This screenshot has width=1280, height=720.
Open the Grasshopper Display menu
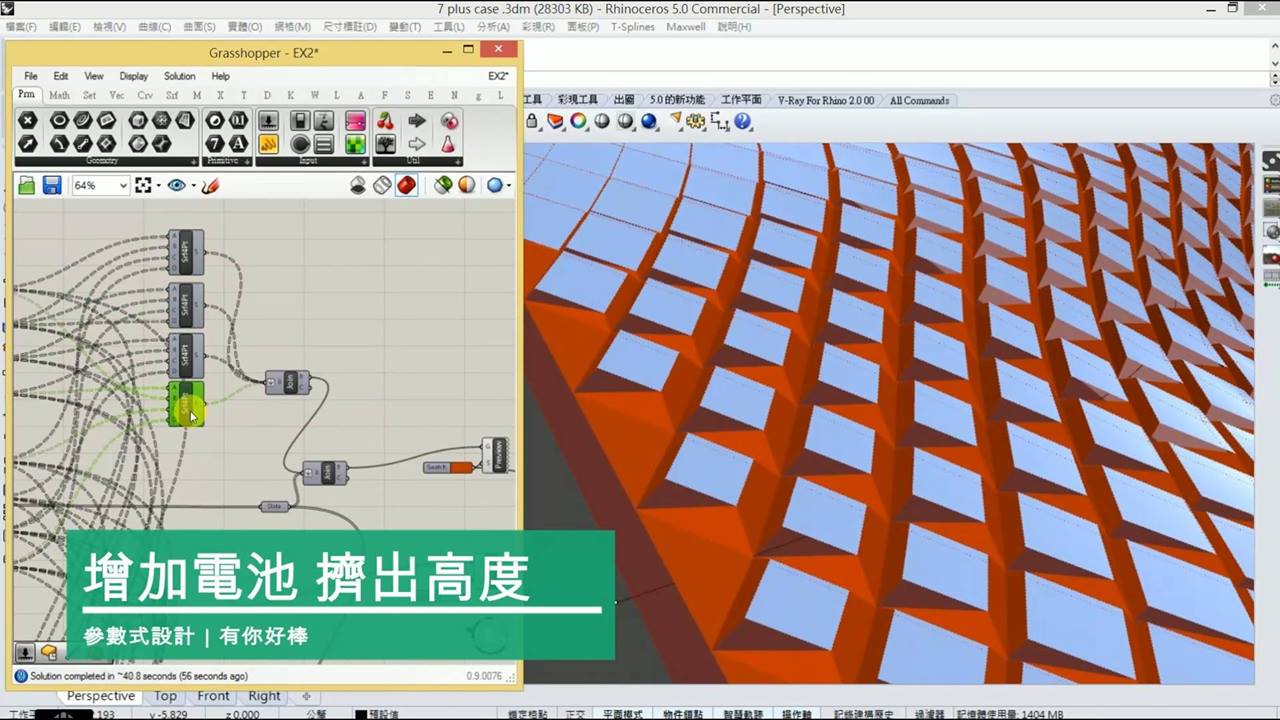[134, 76]
